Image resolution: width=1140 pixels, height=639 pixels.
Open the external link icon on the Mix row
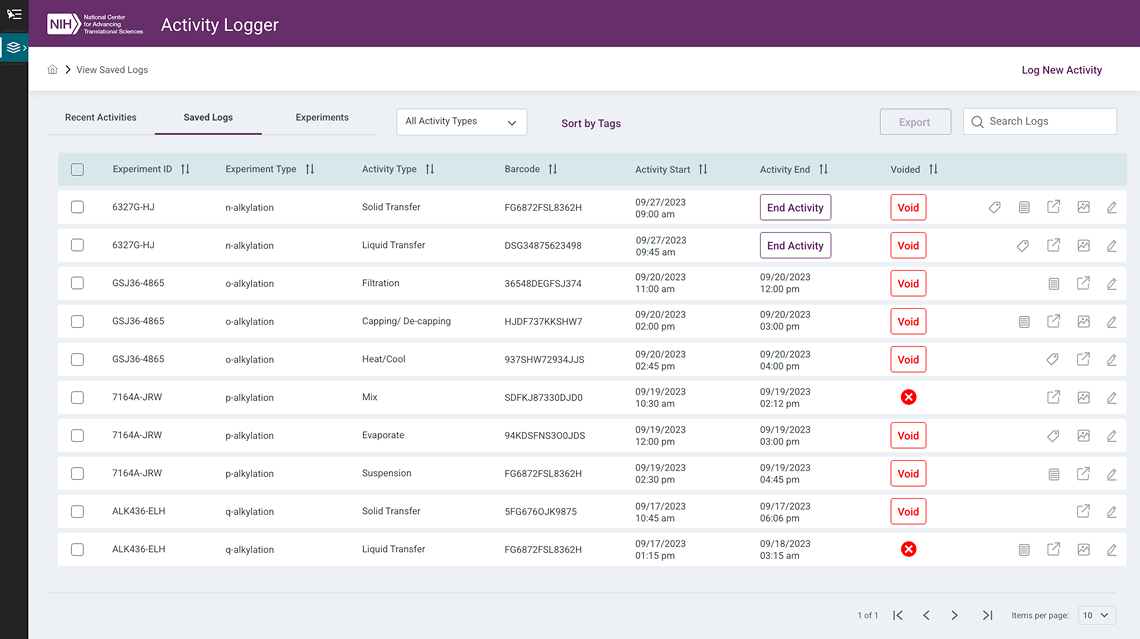coord(1053,397)
